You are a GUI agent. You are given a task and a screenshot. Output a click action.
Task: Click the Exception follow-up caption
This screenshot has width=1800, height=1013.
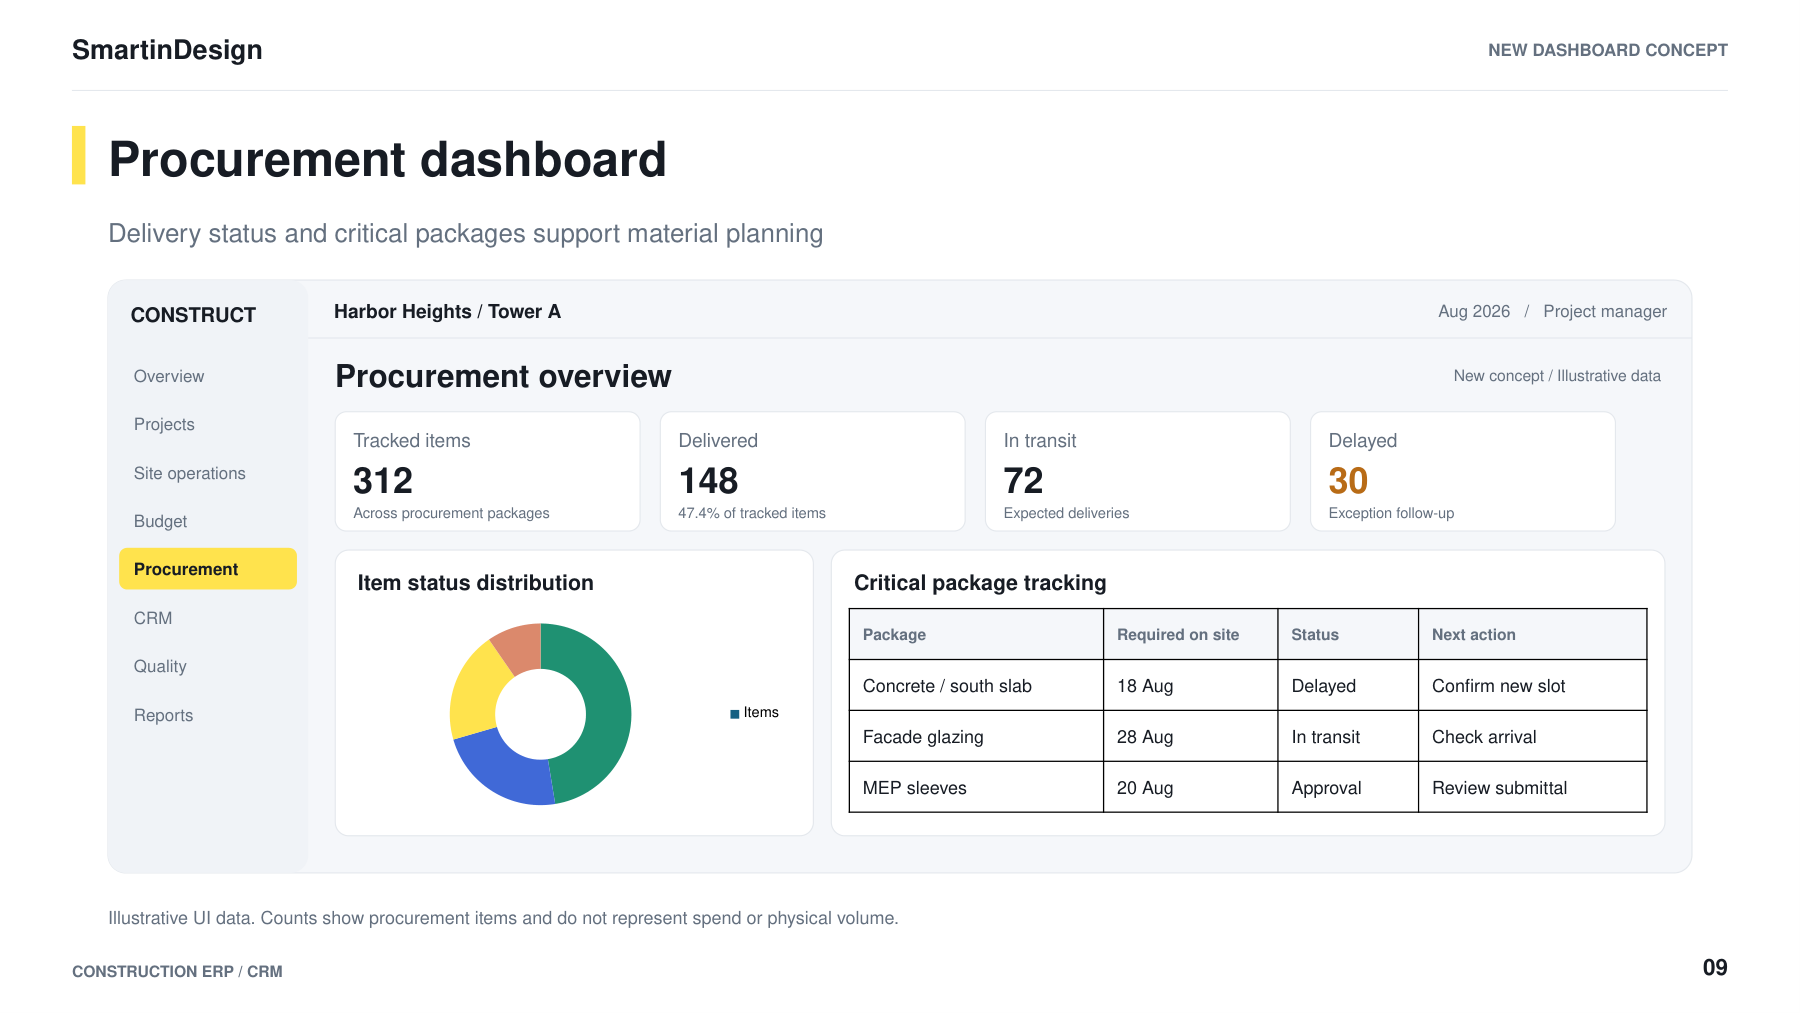coord(1391,513)
